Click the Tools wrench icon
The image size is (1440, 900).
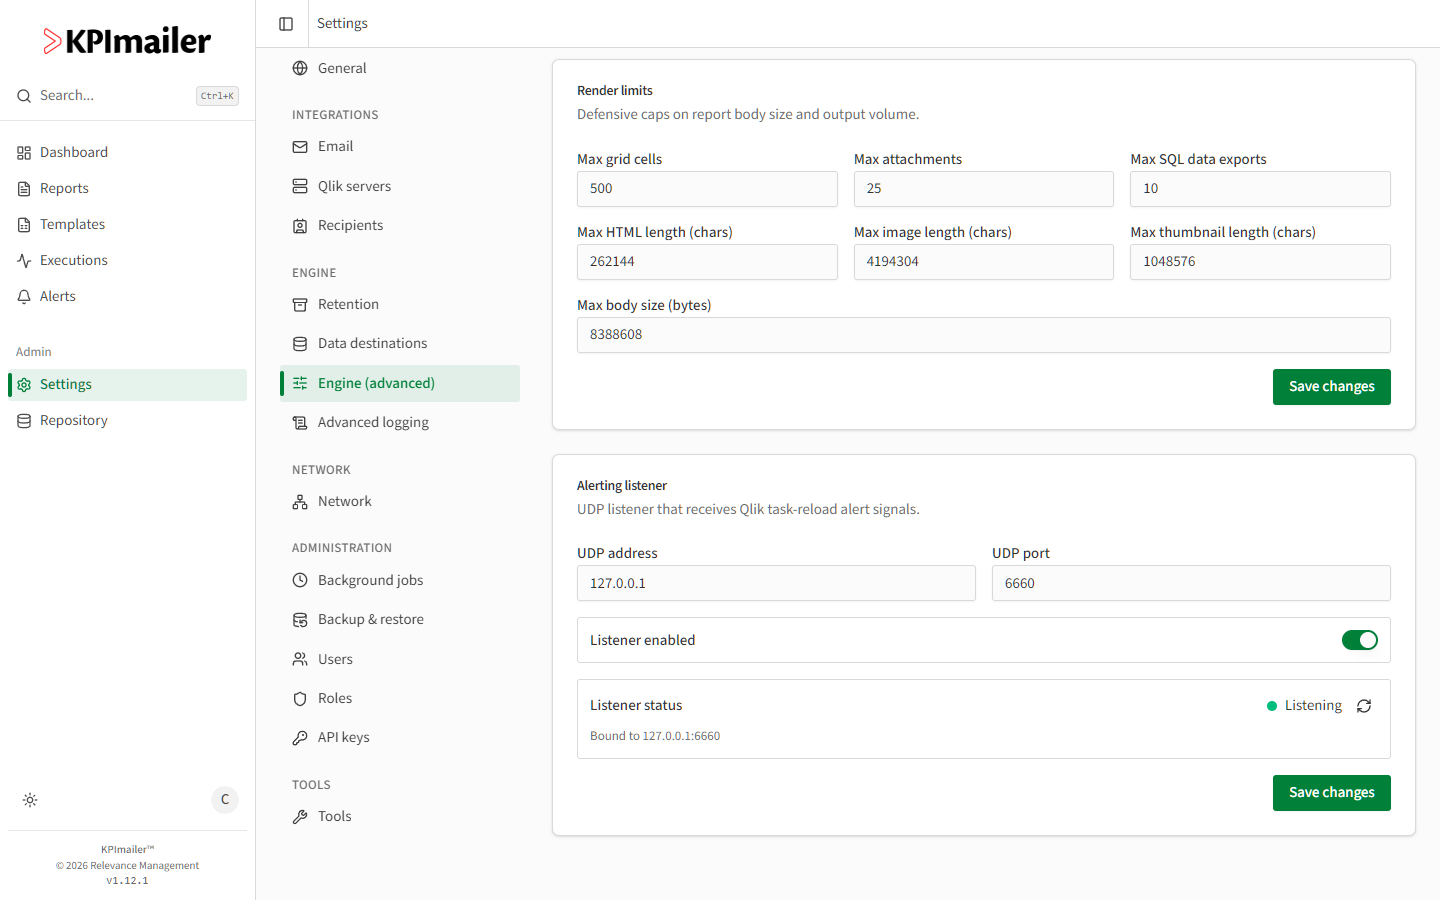(300, 817)
